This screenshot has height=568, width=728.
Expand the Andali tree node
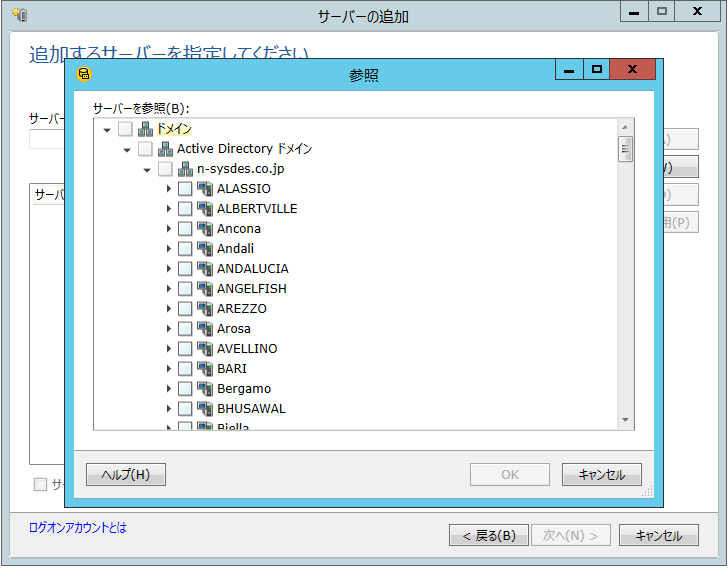[168, 249]
